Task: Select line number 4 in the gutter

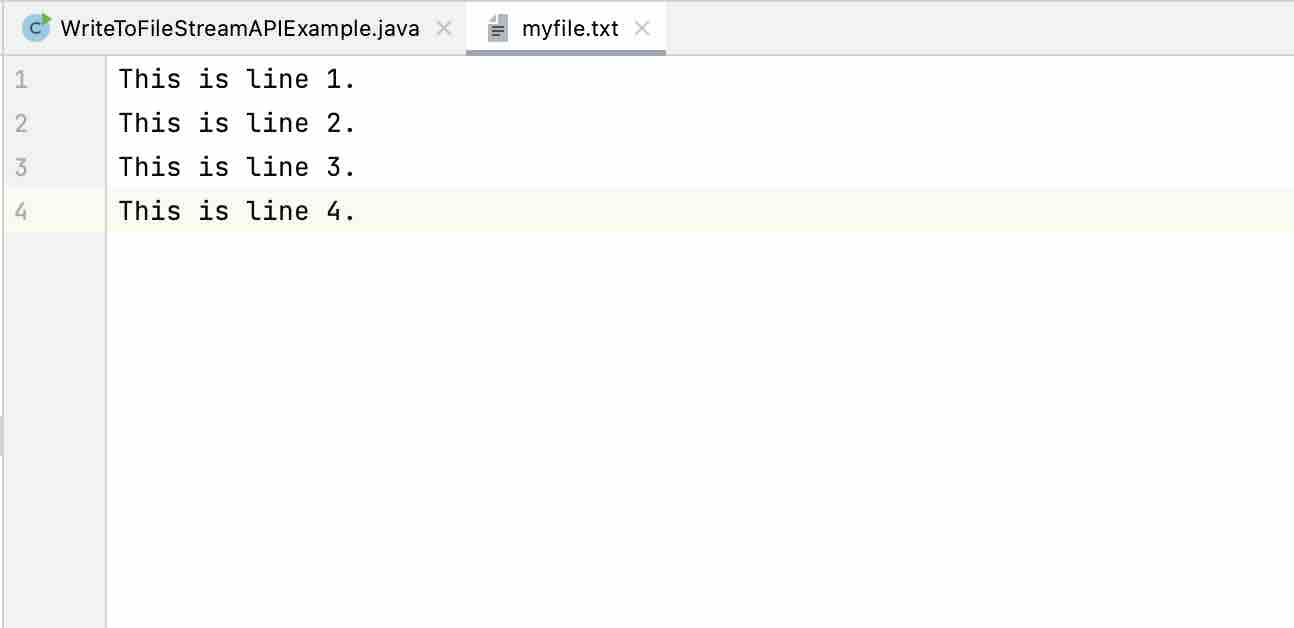Action: (20, 211)
